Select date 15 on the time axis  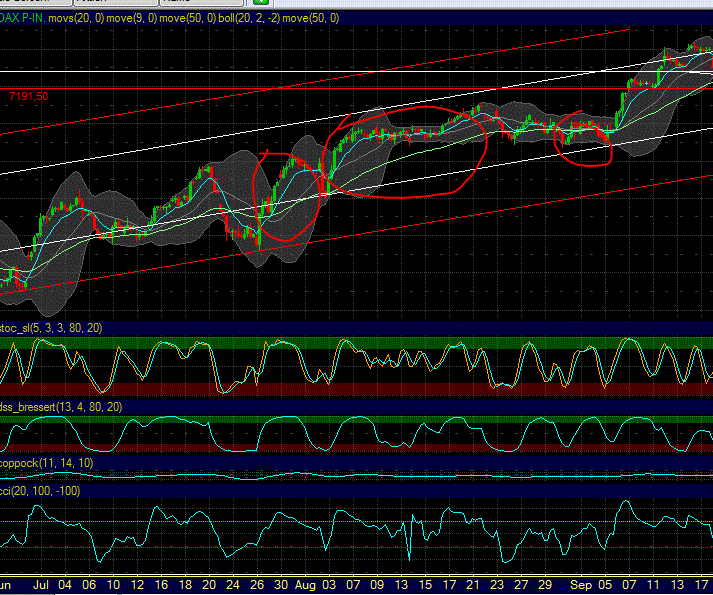(x=425, y=585)
